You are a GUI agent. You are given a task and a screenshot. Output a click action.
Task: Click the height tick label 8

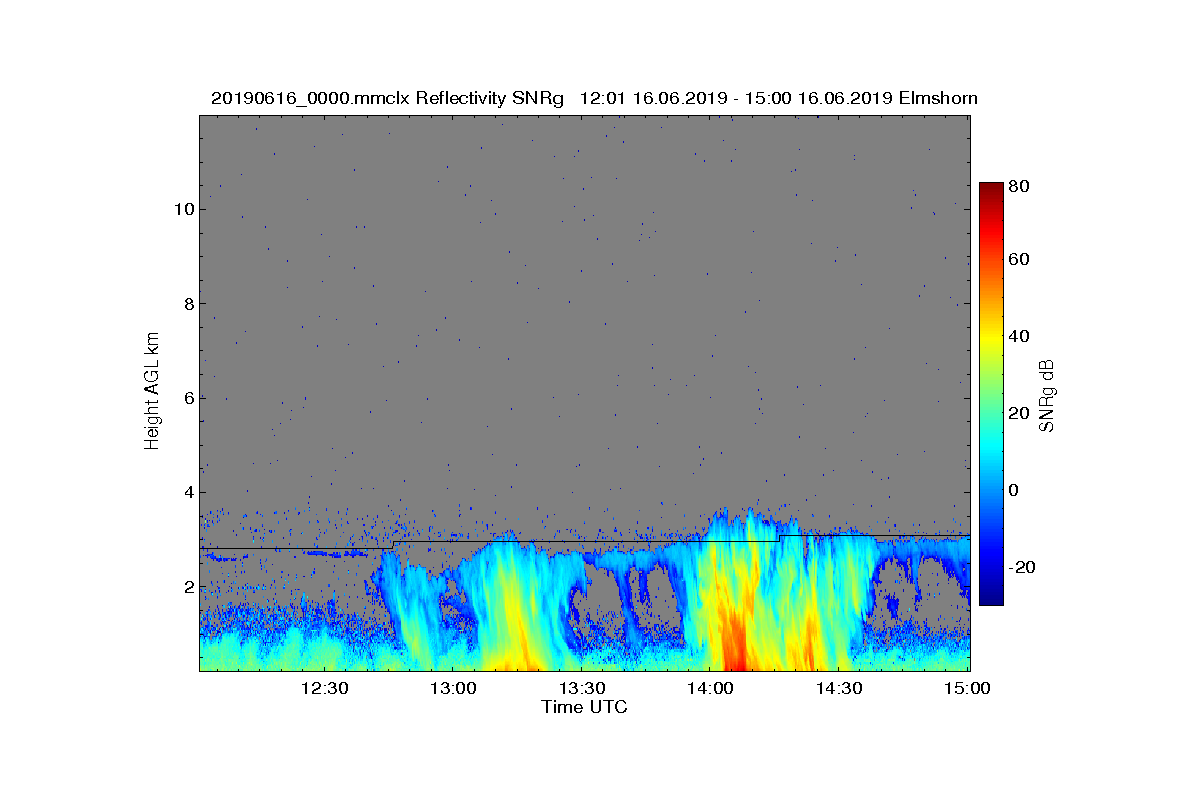coord(187,303)
